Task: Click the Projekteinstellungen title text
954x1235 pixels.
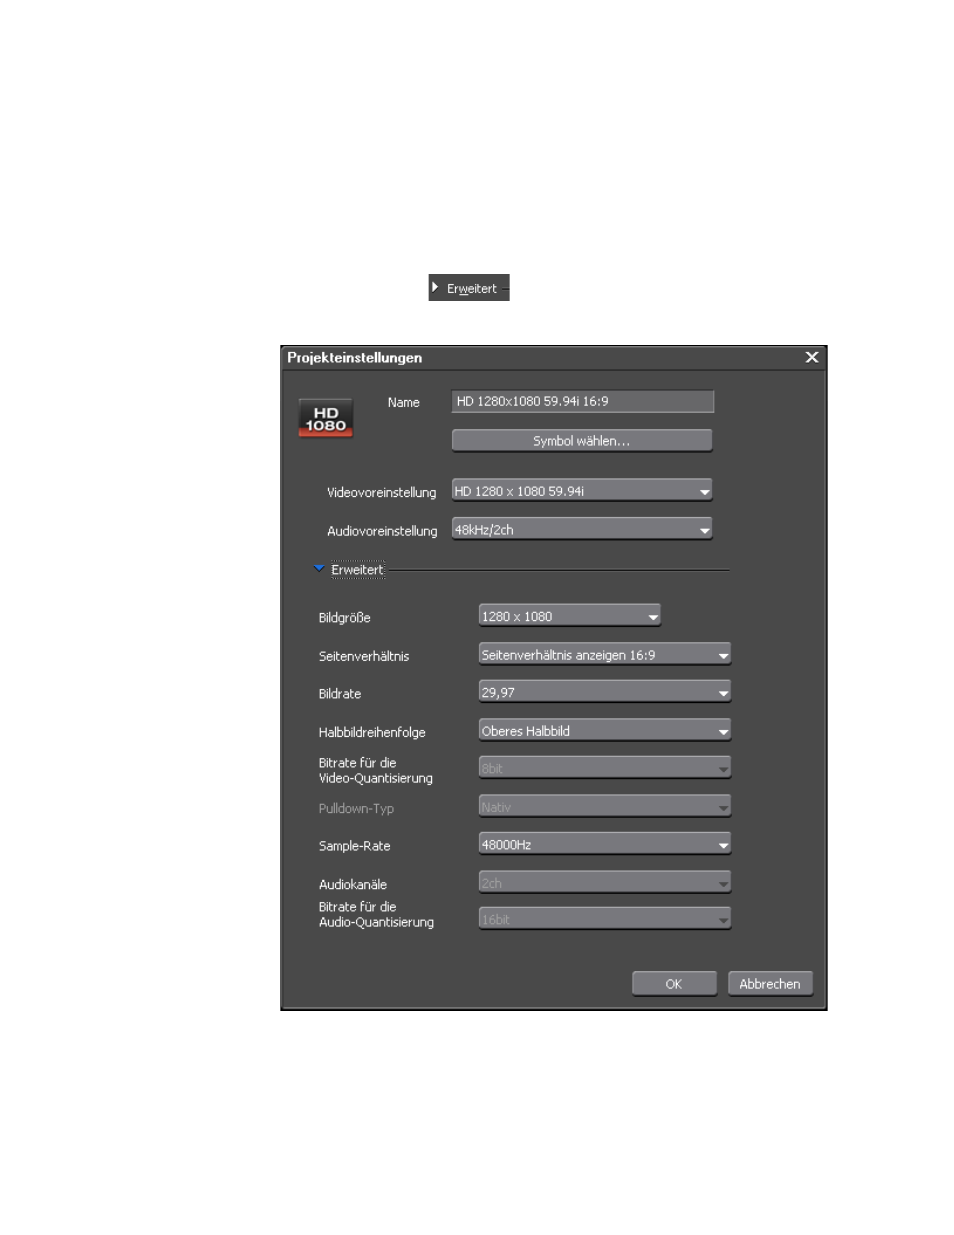Action: coord(355,358)
